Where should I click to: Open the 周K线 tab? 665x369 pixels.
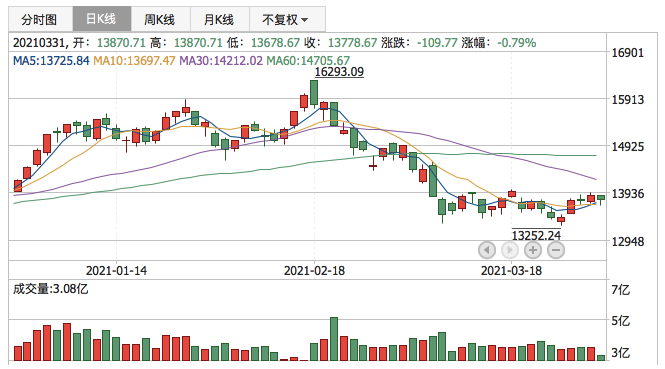click(x=160, y=19)
